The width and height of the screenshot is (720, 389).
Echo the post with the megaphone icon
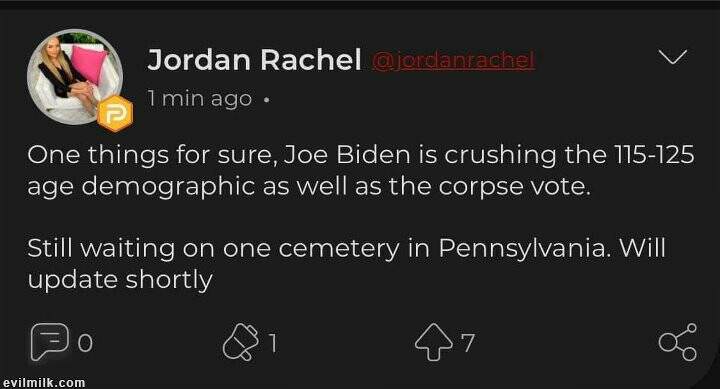pyautogui.click(x=241, y=342)
